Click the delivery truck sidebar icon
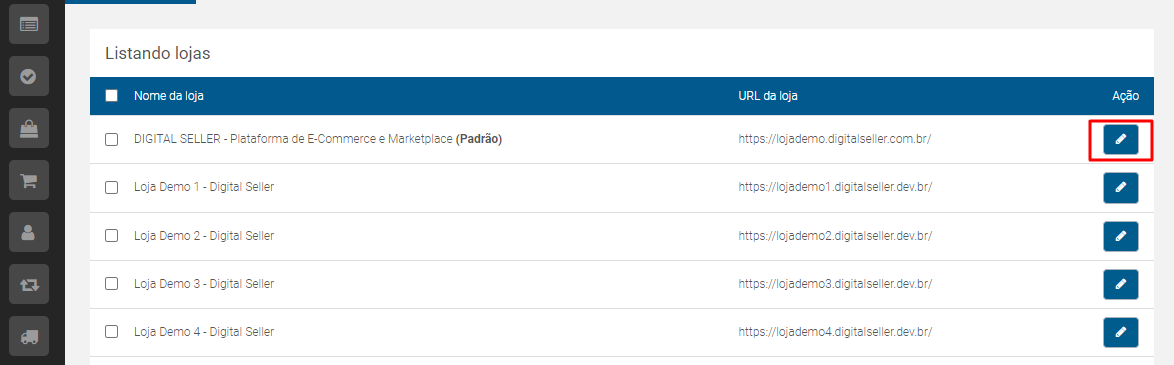The height and width of the screenshot is (365, 1174). click(28, 337)
